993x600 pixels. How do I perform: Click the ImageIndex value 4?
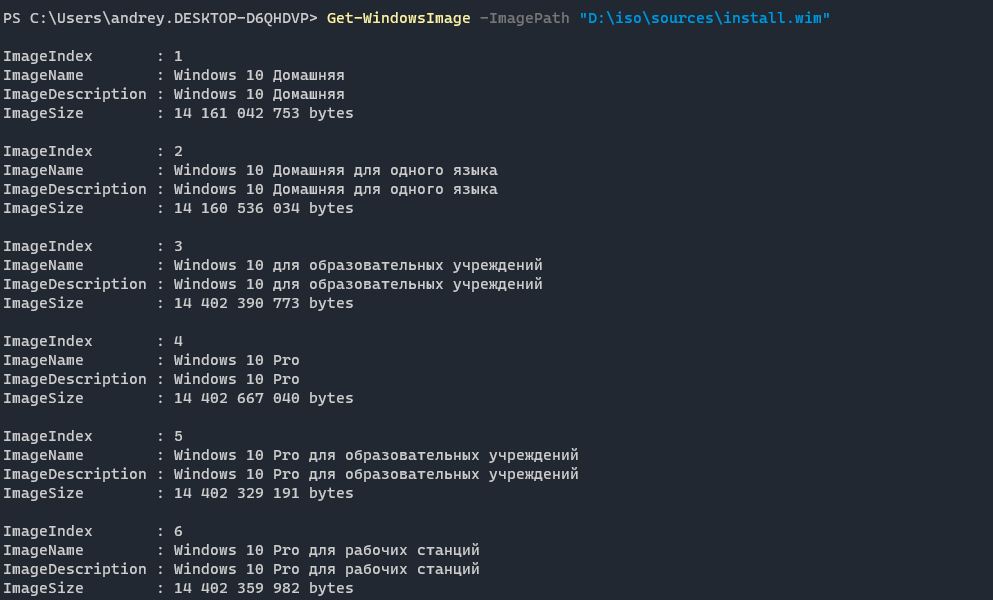[x=178, y=341]
